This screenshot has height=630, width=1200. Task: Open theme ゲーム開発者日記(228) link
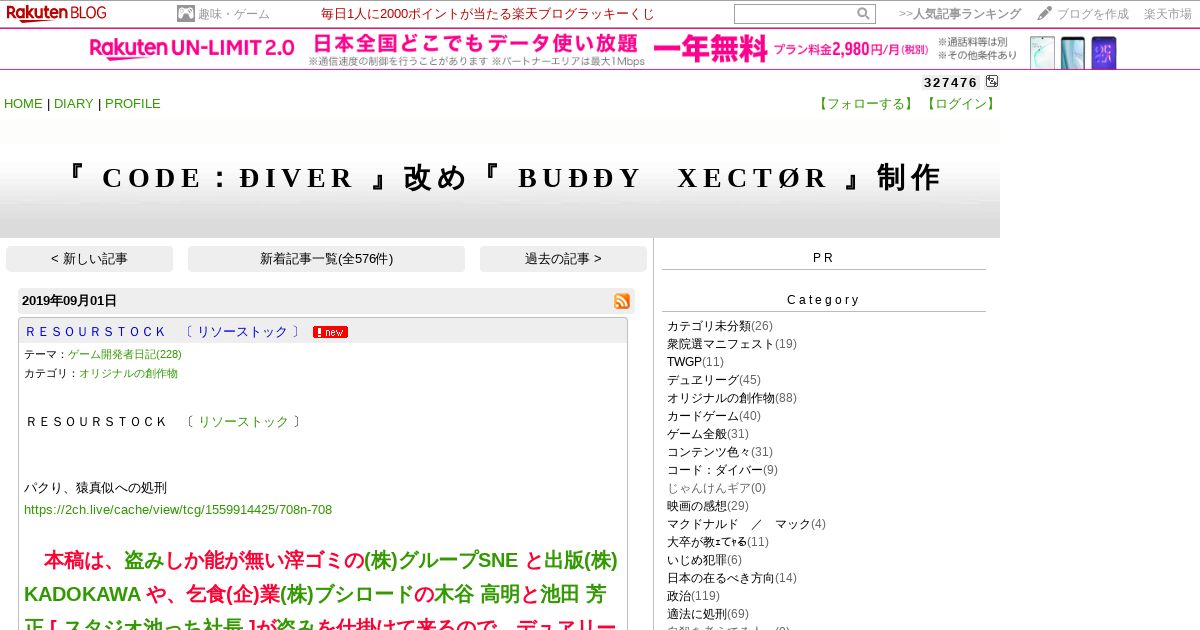(x=125, y=354)
